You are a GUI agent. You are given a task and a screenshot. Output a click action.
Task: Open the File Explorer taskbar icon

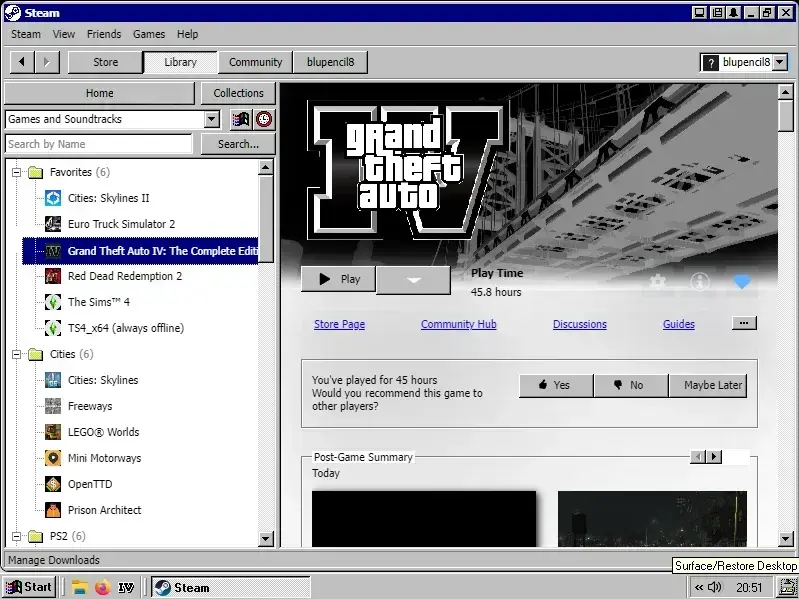79,587
